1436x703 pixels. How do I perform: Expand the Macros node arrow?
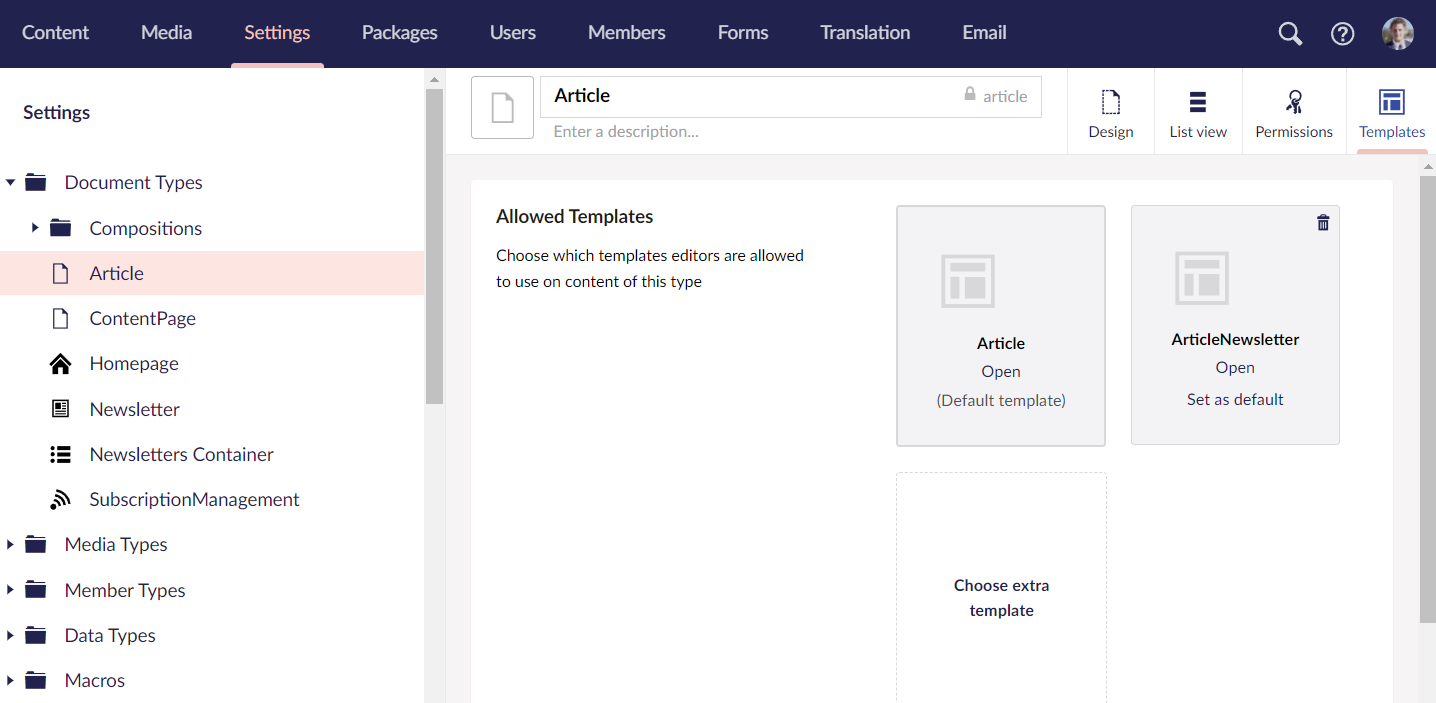(10, 680)
